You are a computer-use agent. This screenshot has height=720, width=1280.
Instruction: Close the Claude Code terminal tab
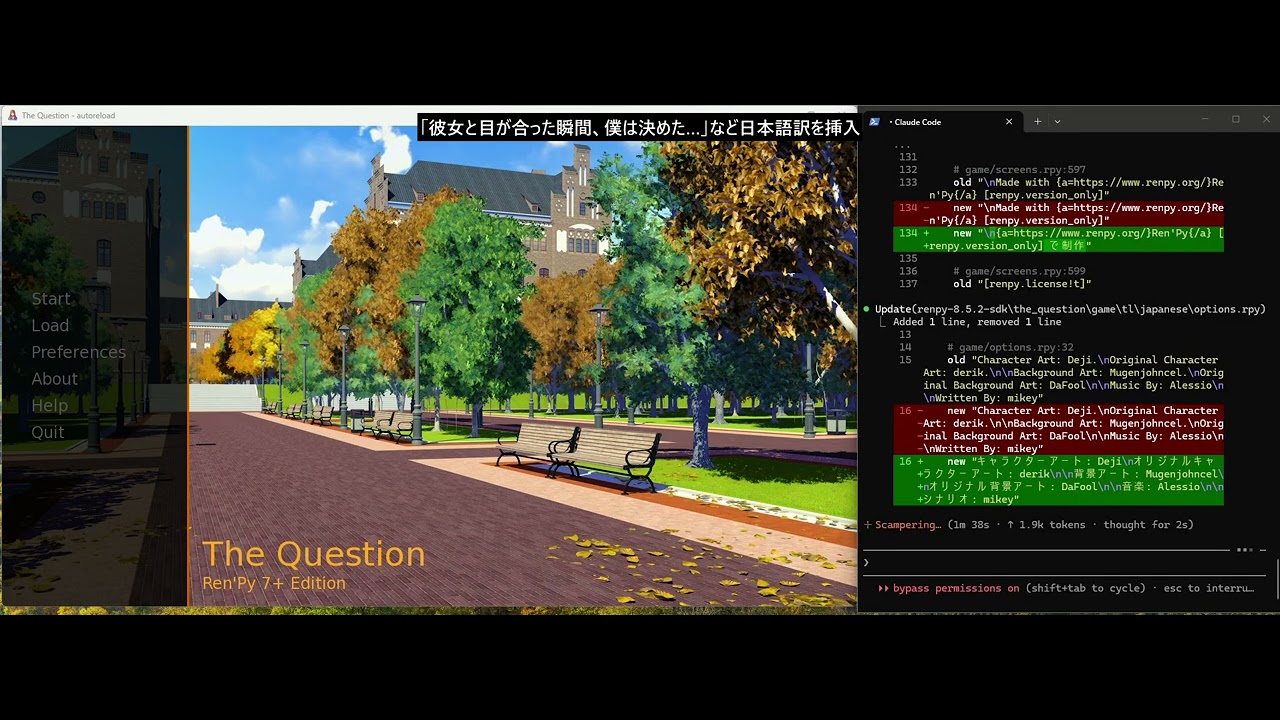(x=1009, y=121)
